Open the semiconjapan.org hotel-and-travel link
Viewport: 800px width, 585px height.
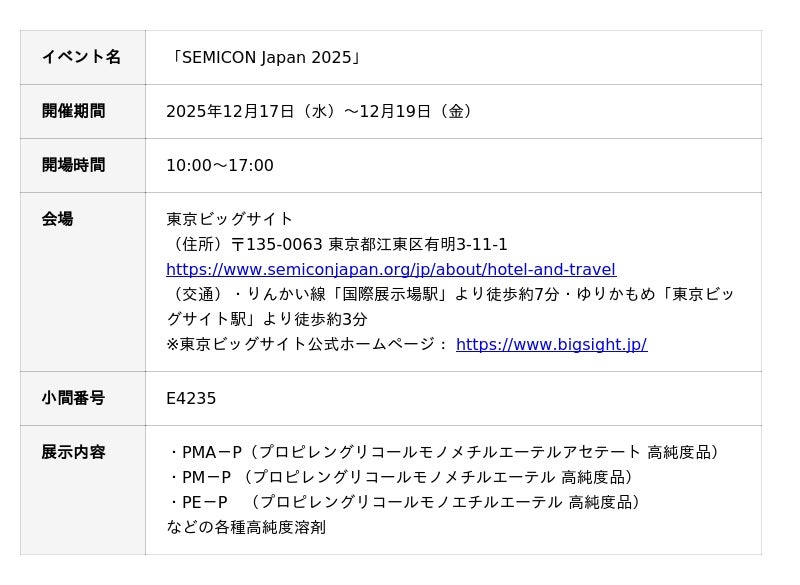click(390, 269)
